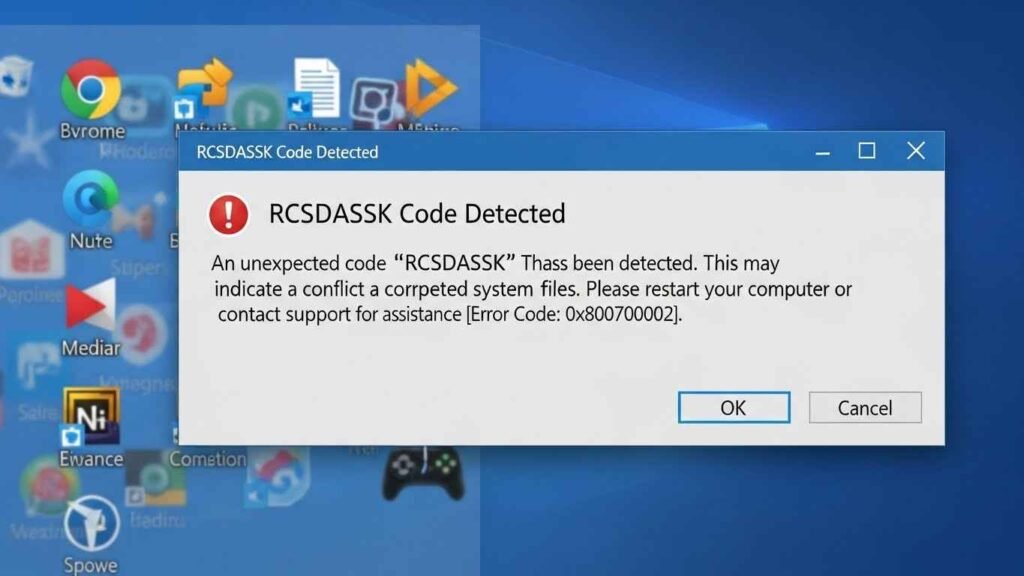Open the orange play arrow desktop icon
Viewport: 1024px width, 576px height.
430,88
